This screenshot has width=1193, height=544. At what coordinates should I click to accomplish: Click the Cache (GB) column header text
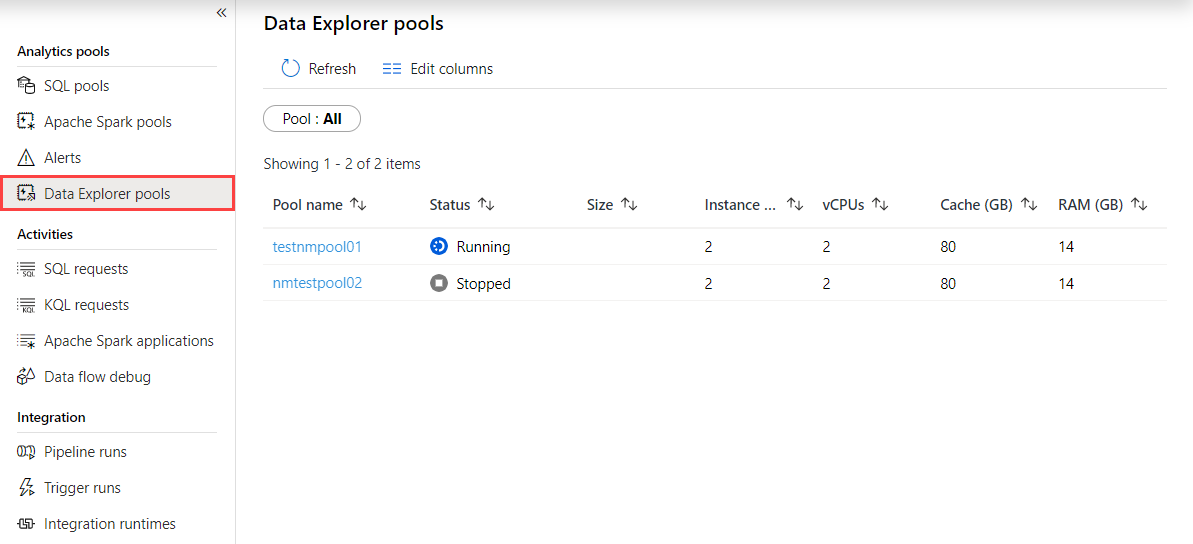[977, 205]
